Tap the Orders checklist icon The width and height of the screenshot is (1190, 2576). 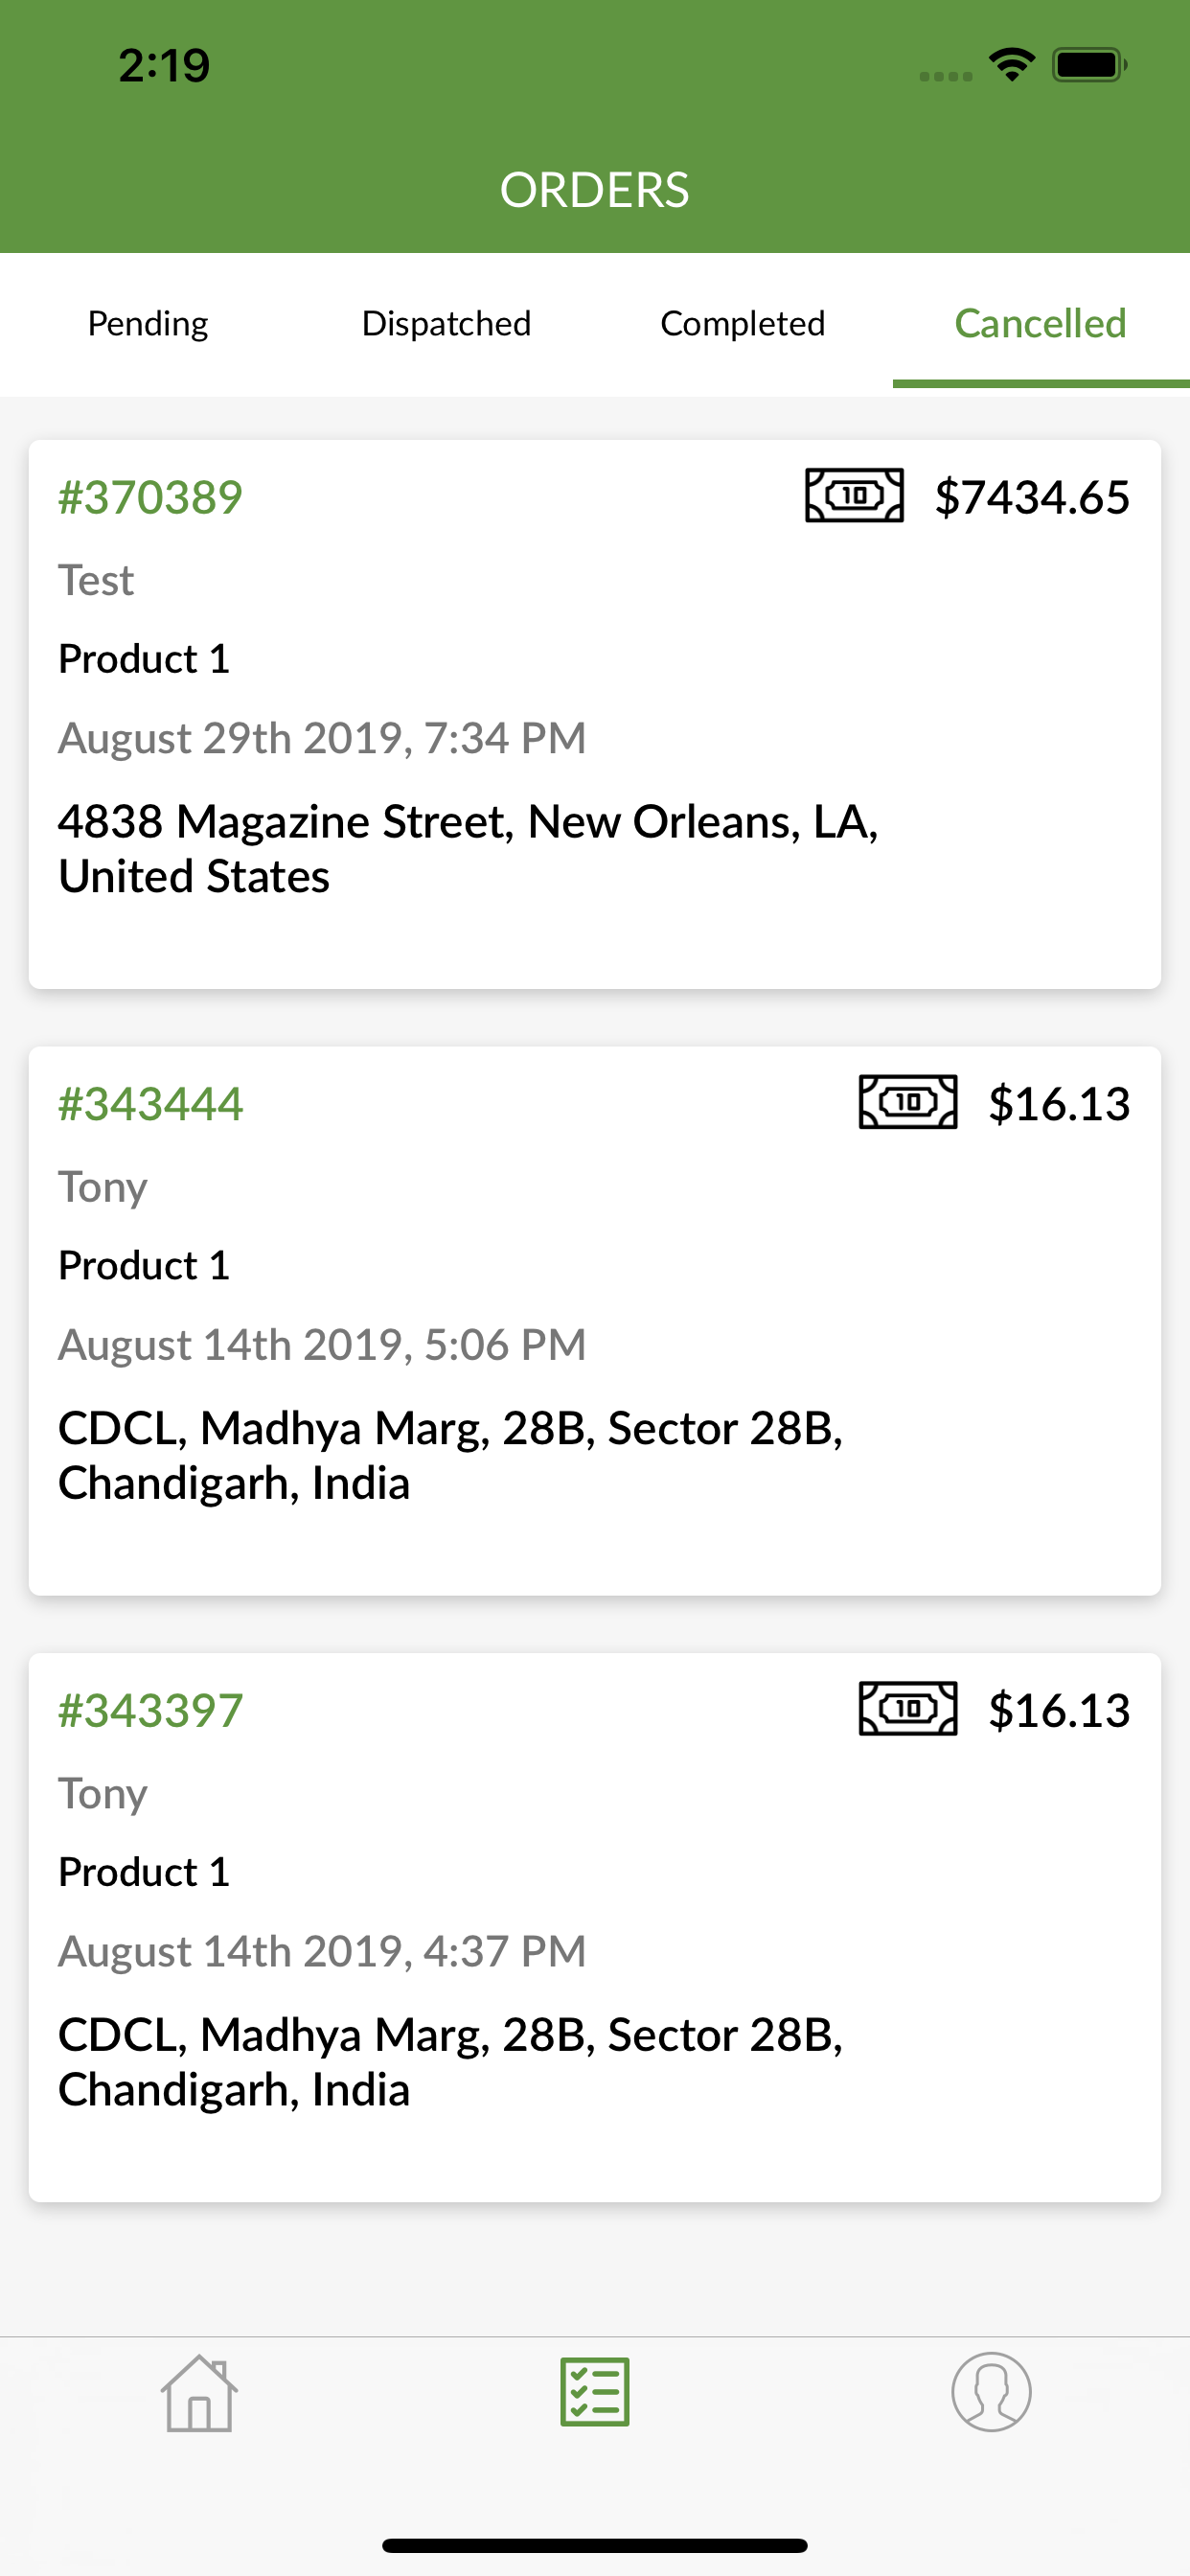tap(595, 2392)
